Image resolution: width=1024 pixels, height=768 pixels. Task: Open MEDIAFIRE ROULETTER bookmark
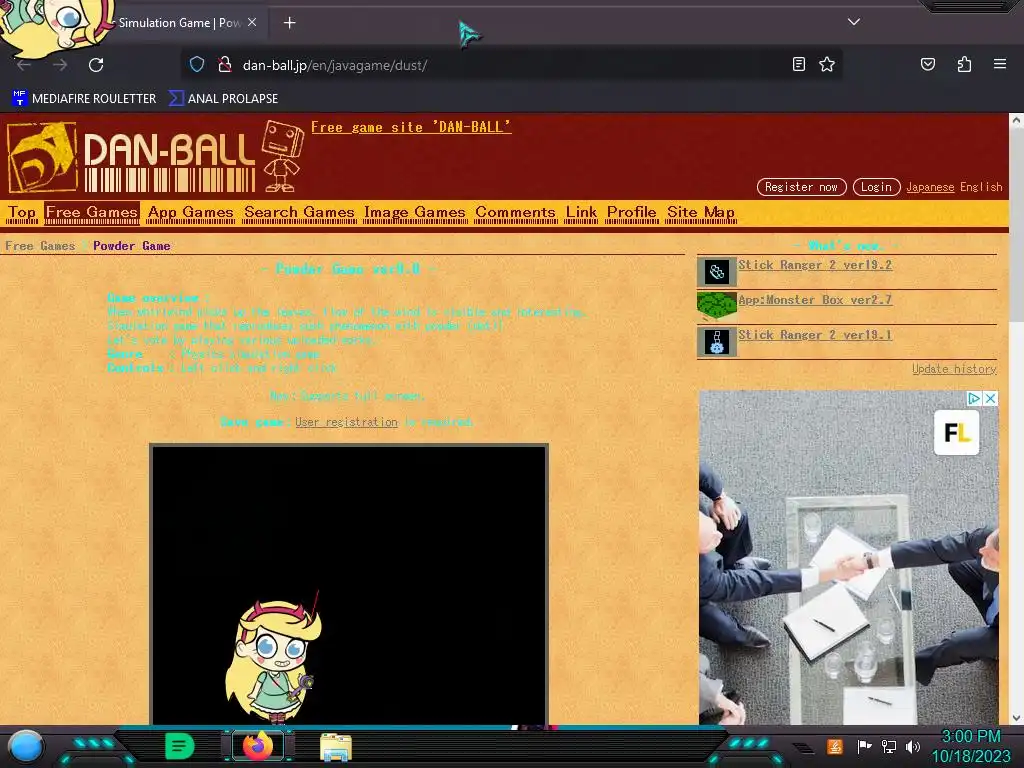click(x=84, y=99)
